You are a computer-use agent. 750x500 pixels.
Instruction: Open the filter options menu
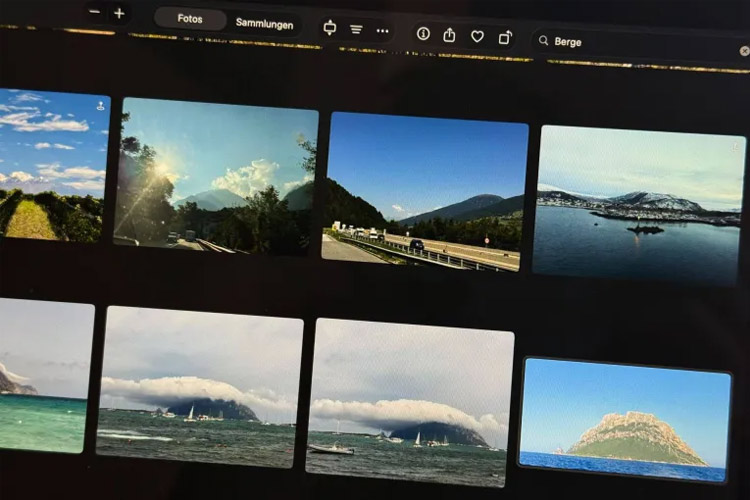356,29
